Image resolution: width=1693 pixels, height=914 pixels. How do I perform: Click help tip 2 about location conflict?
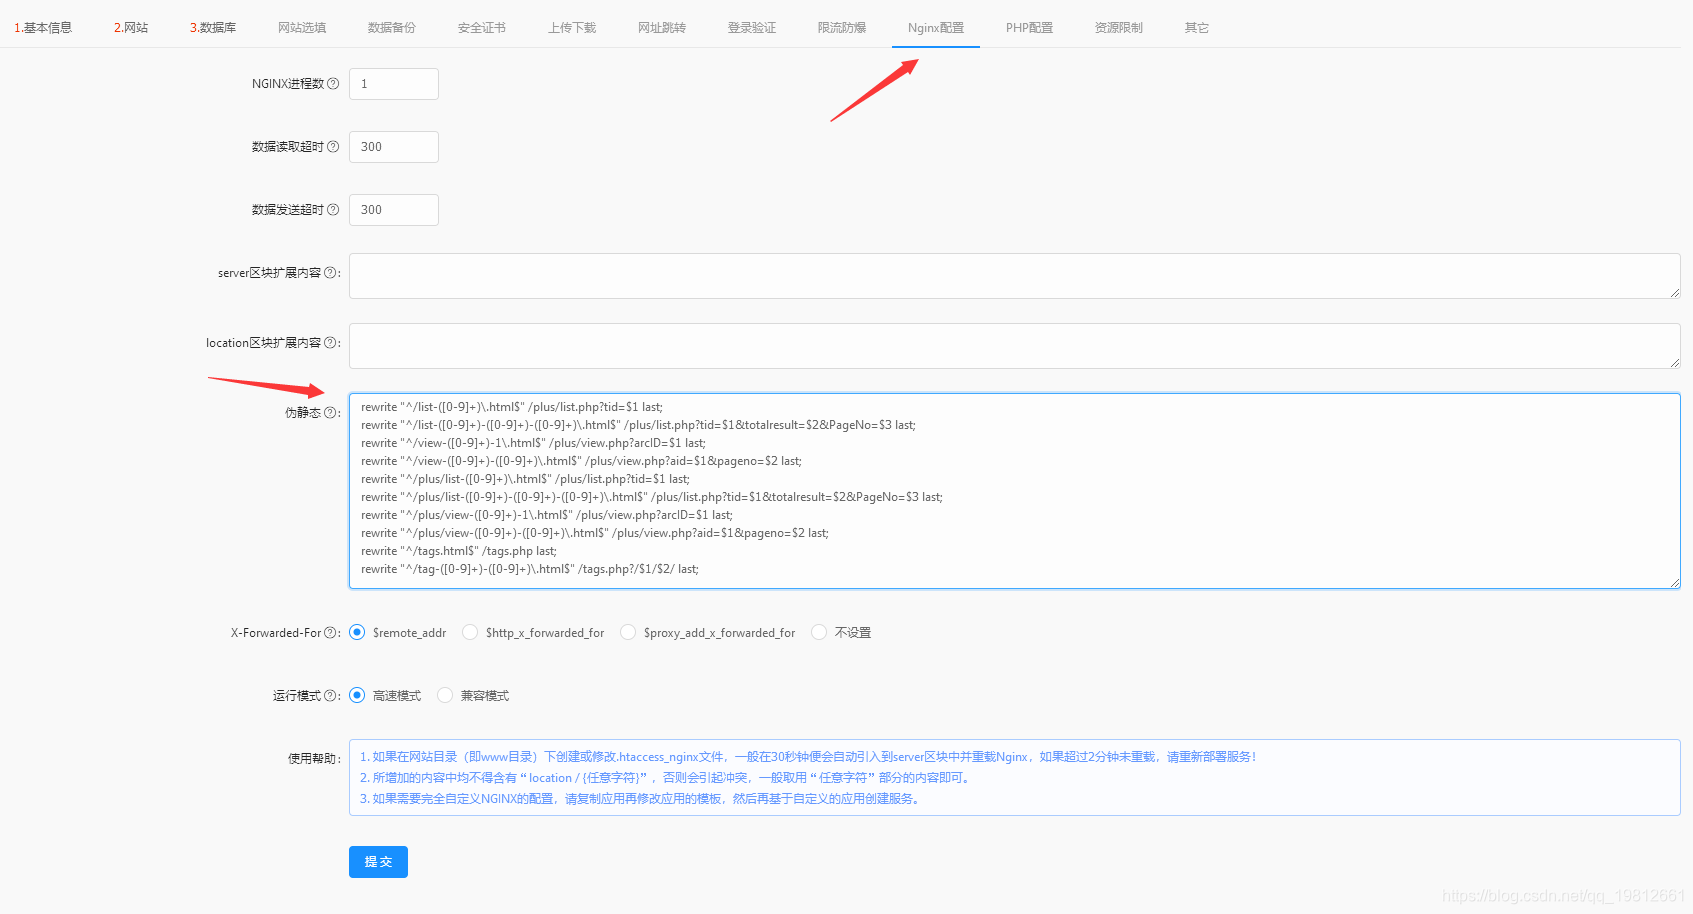pos(665,778)
